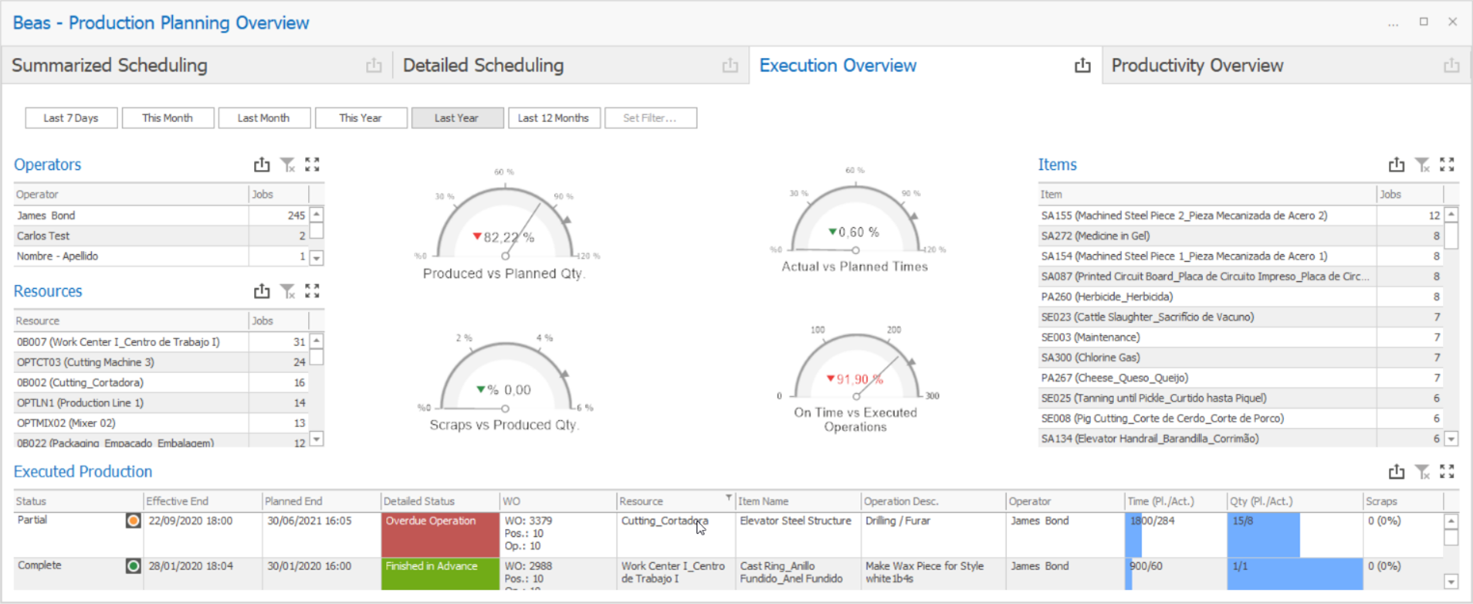
Task: Toggle the Last Year filter
Action: (457, 118)
